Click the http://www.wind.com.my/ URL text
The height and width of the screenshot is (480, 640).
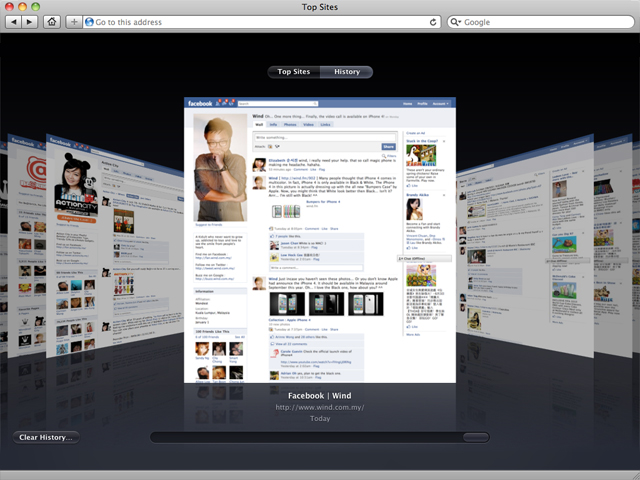coord(320,407)
